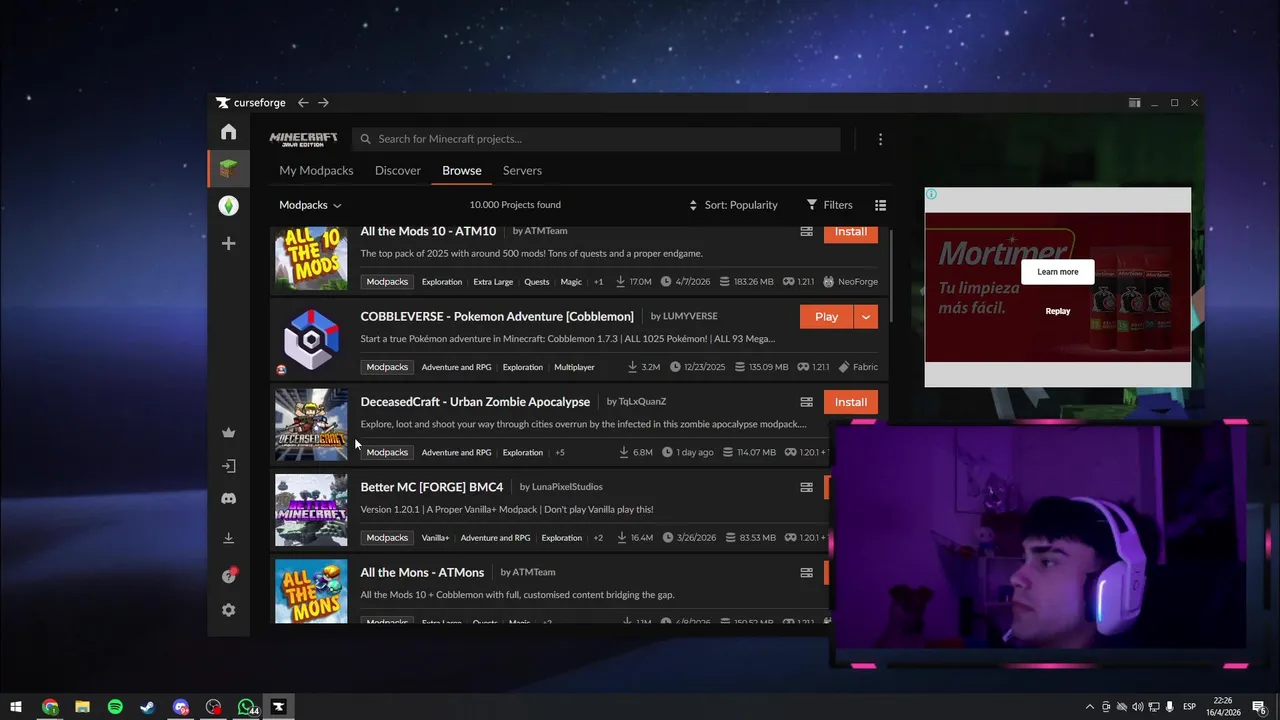
Task: Click the Minecraft Java Edition logo
Action: [x=303, y=139]
